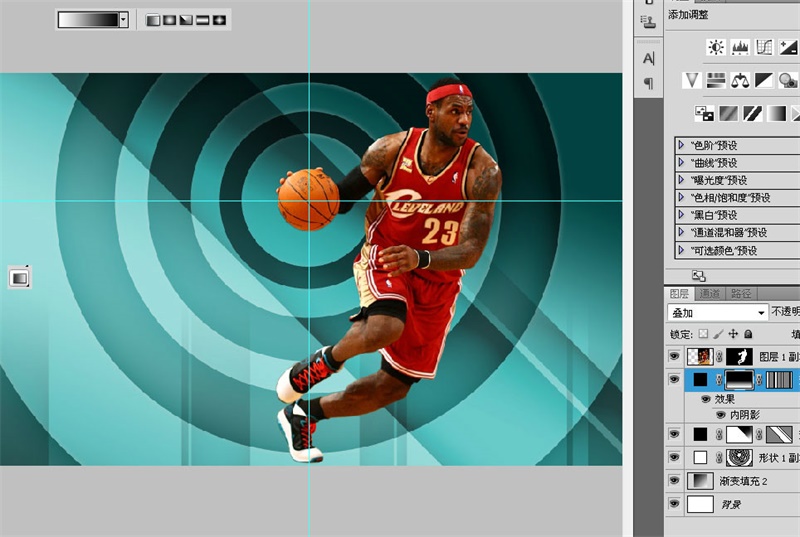Expand the "曲线"预设 list
Image resolution: width=800 pixels, height=537 pixels.
(x=682, y=163)
